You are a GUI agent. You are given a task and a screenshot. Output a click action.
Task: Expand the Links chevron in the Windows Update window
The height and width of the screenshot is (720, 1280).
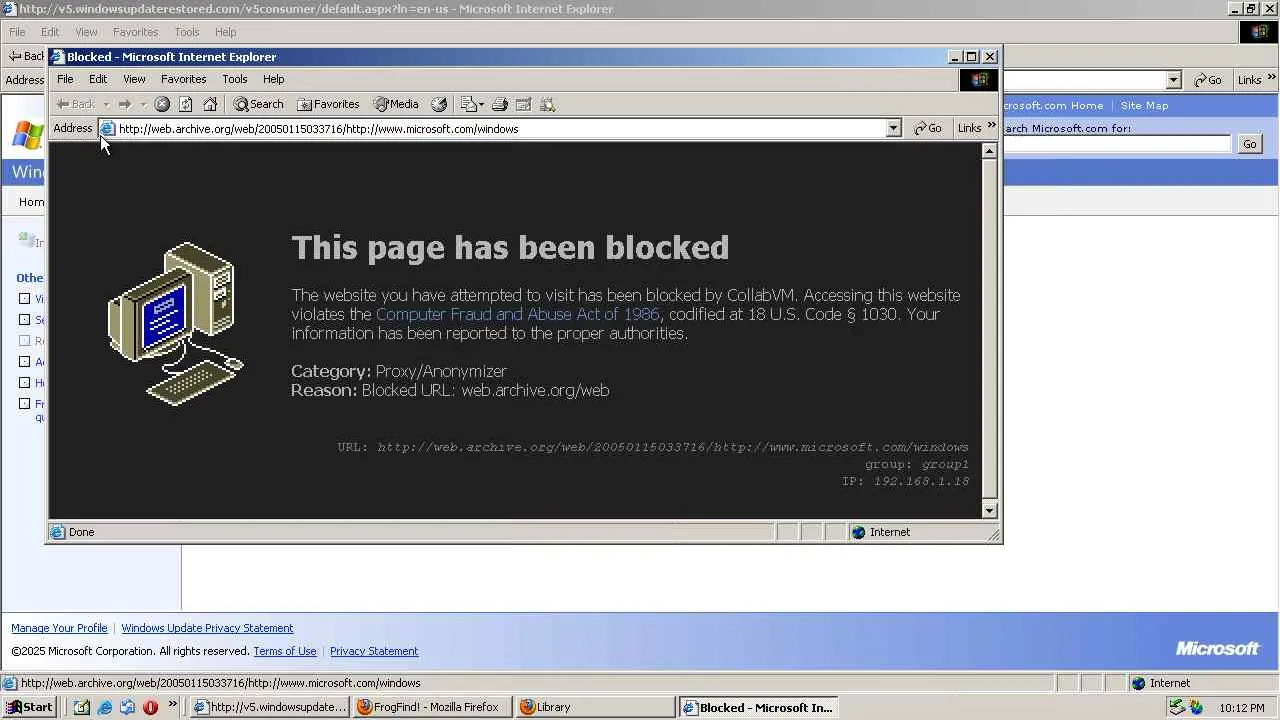[x=1273, y=78]
